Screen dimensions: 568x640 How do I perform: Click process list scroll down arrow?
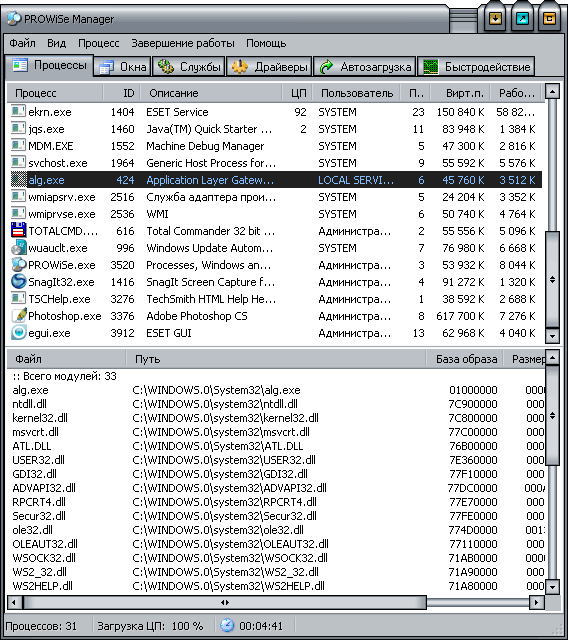tap(552, 336)
